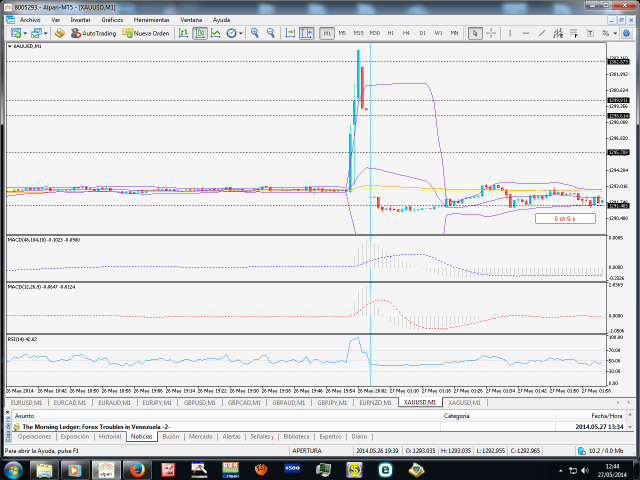Open the Insertar menu

(x=80, y=19)
